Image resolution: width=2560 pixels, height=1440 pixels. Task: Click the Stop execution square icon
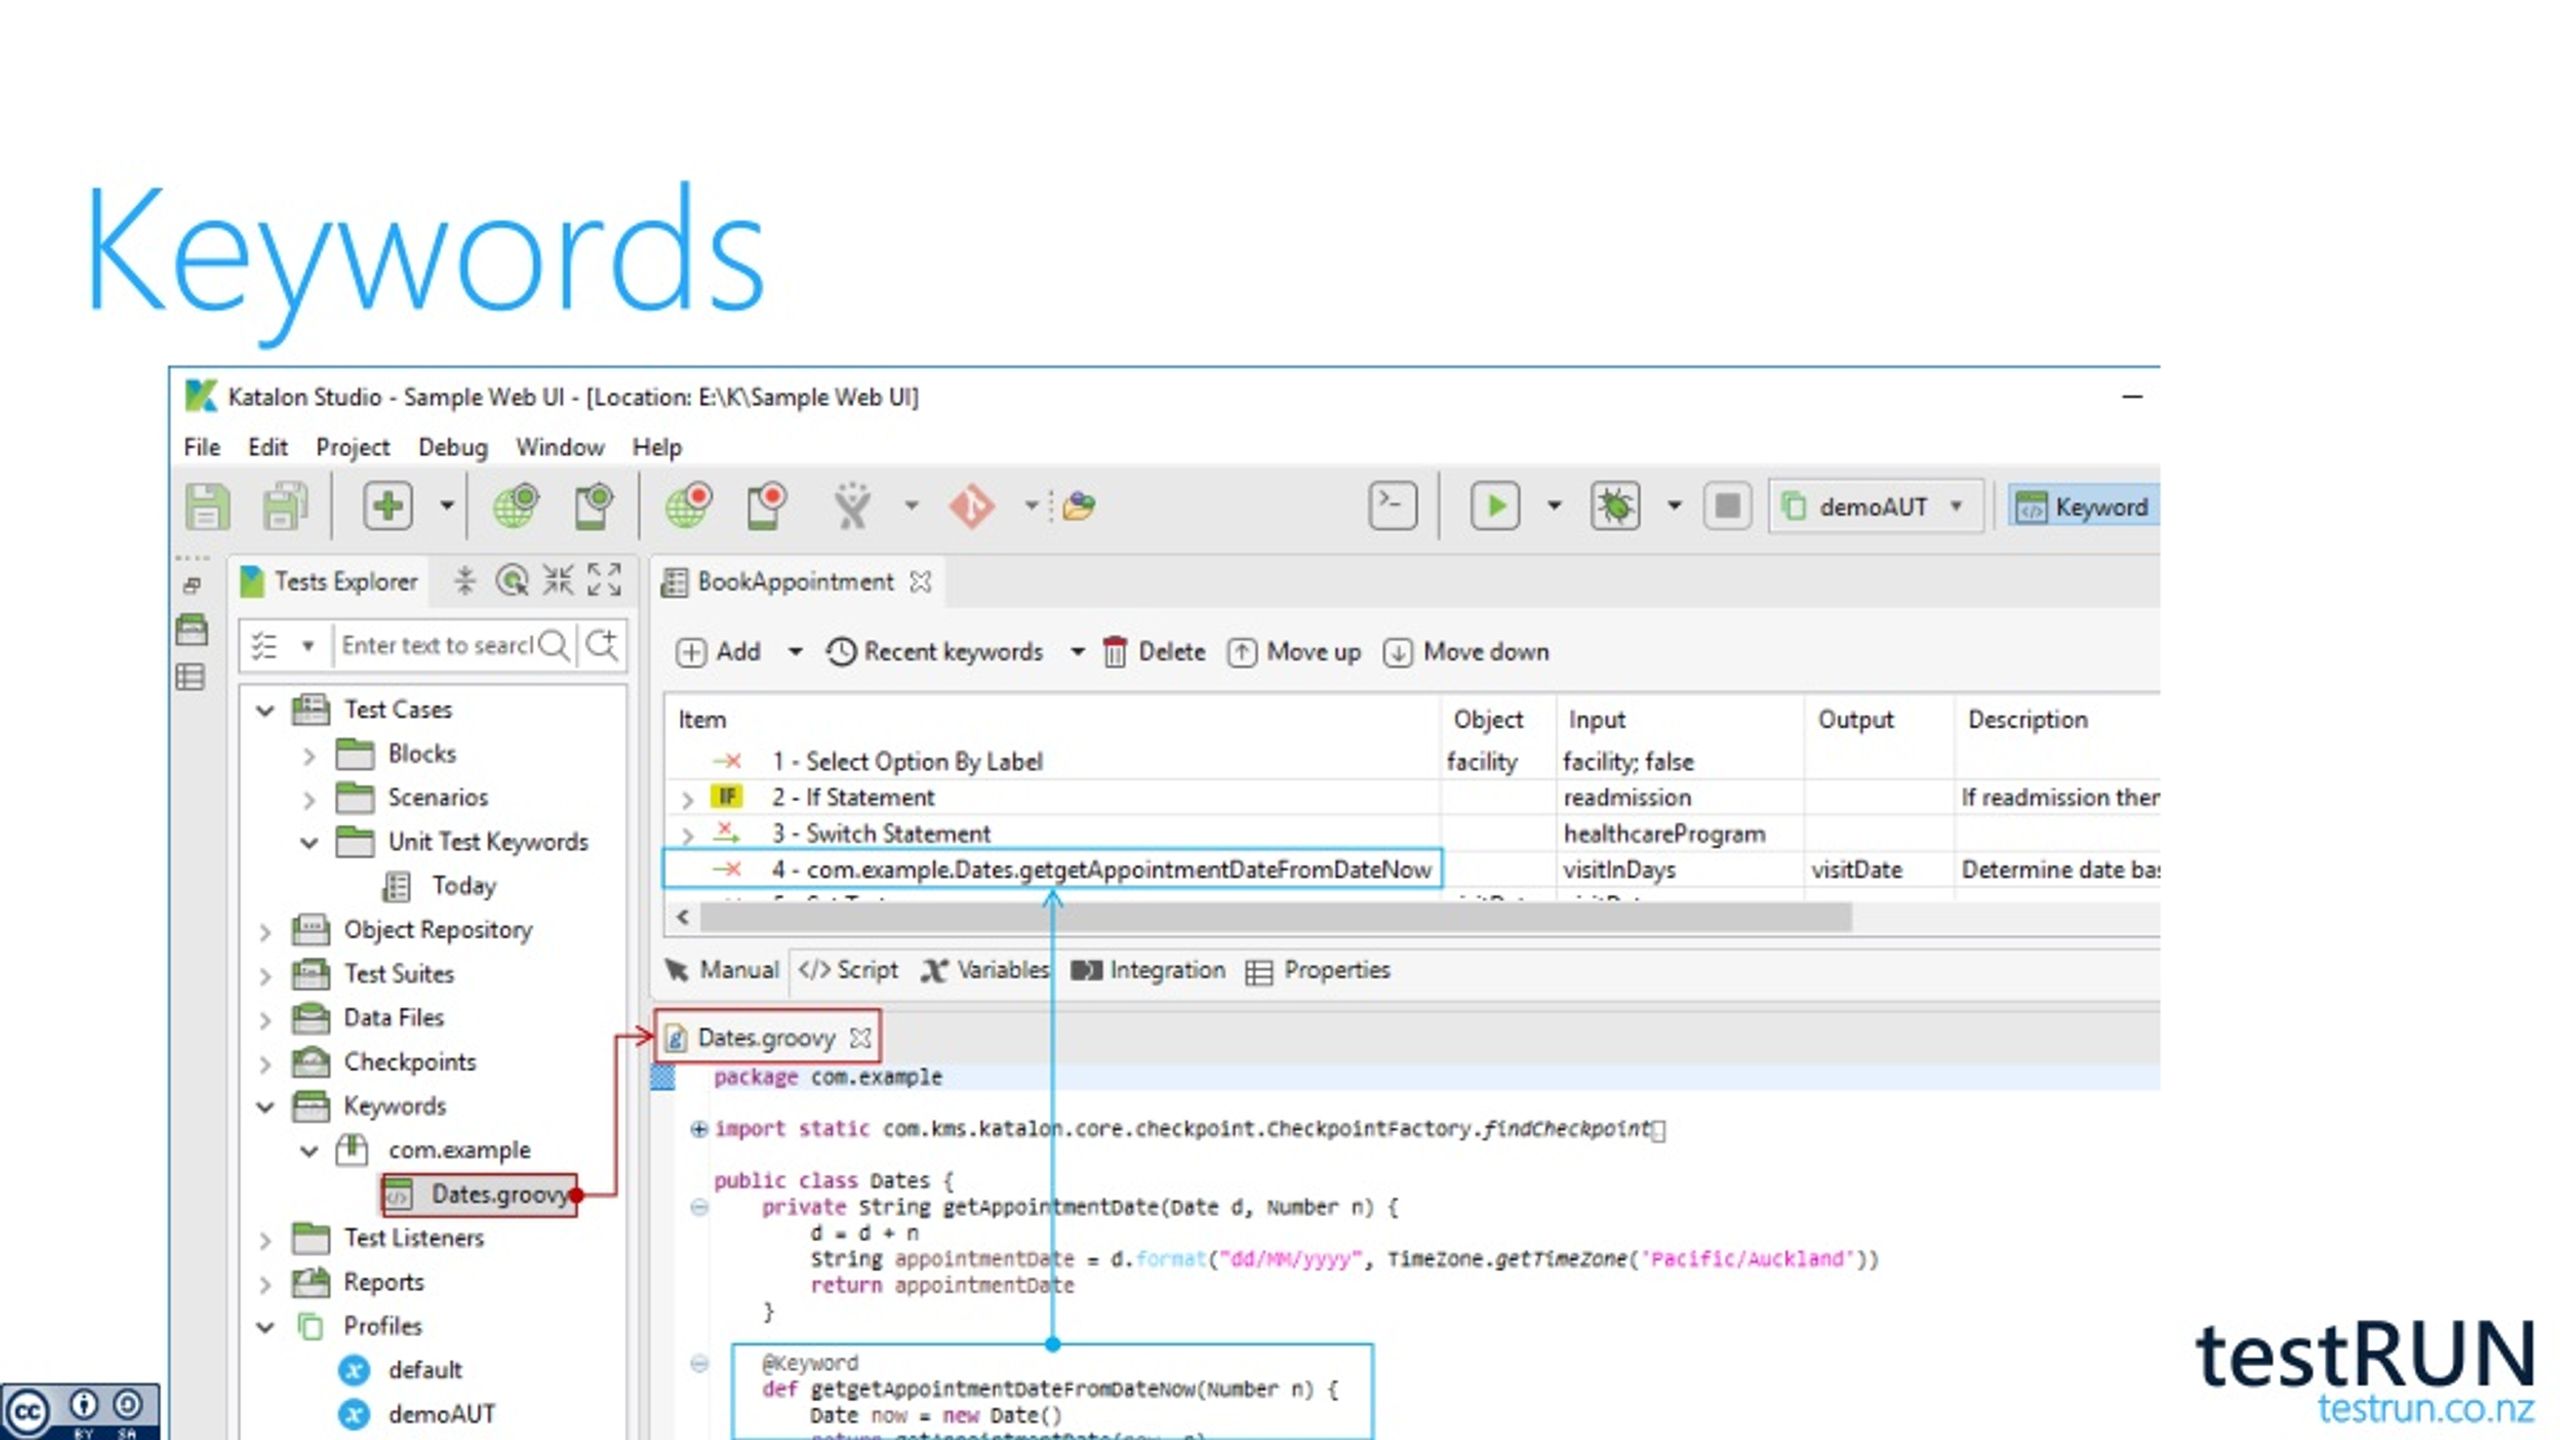tap(1727, 506)
